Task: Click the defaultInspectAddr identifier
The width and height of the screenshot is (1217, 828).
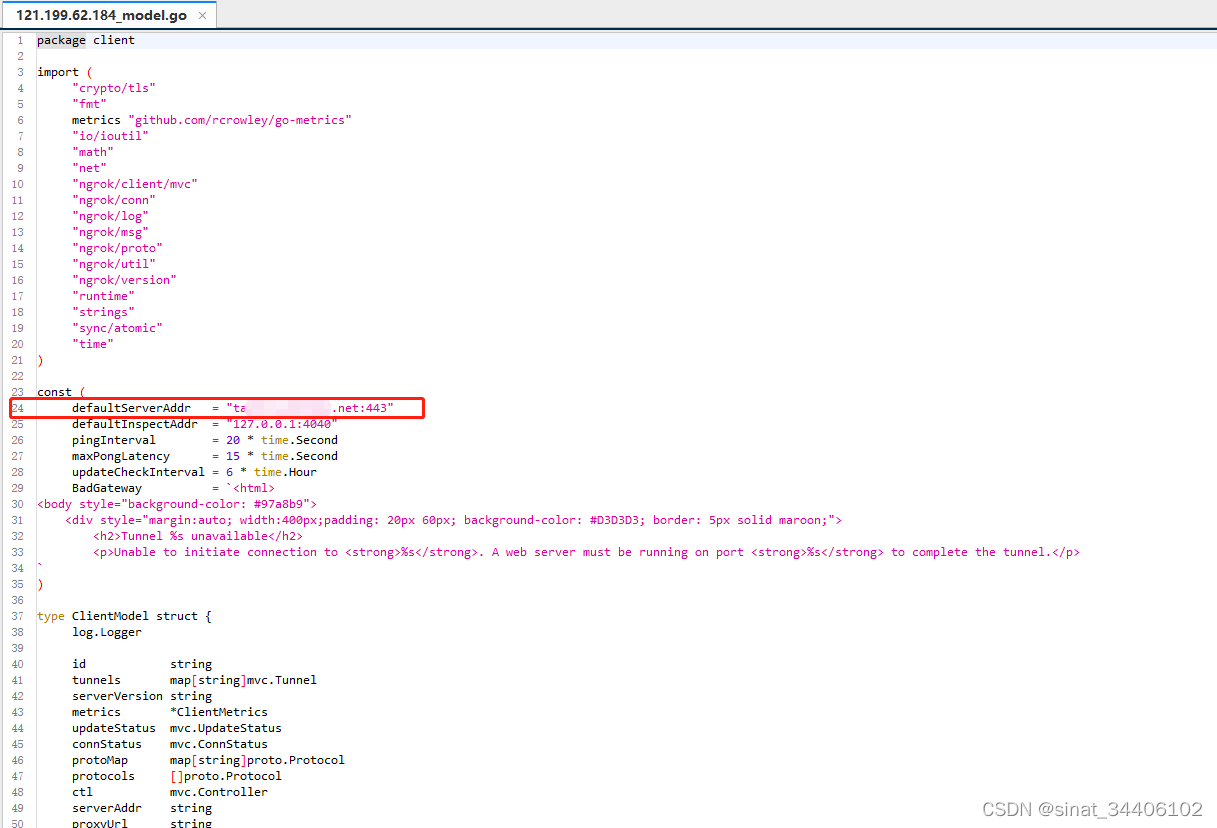Action: point(135,424)
